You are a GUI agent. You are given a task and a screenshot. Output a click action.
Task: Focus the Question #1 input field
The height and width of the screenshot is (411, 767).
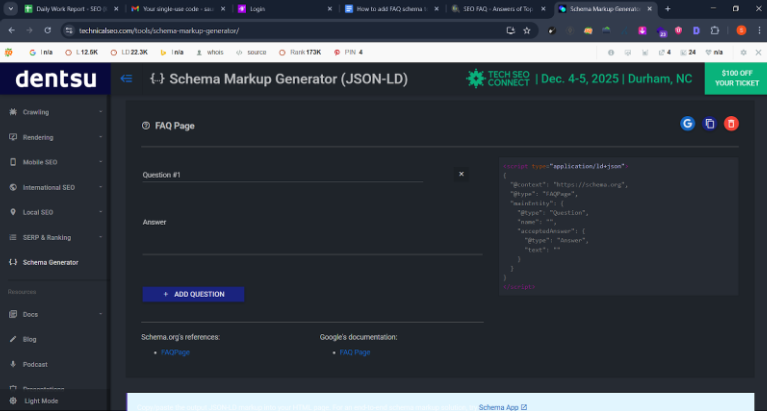coord(282,175)
